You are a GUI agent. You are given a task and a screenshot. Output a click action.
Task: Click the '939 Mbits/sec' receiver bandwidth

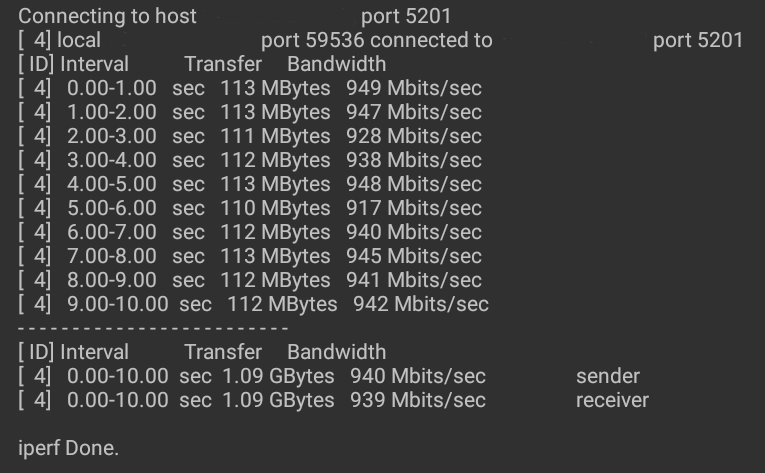(418, 400)
